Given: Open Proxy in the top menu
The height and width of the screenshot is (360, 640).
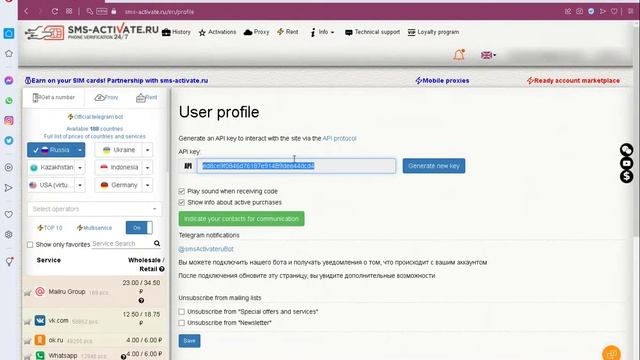Looking at the screenshot, I should 256,32.
